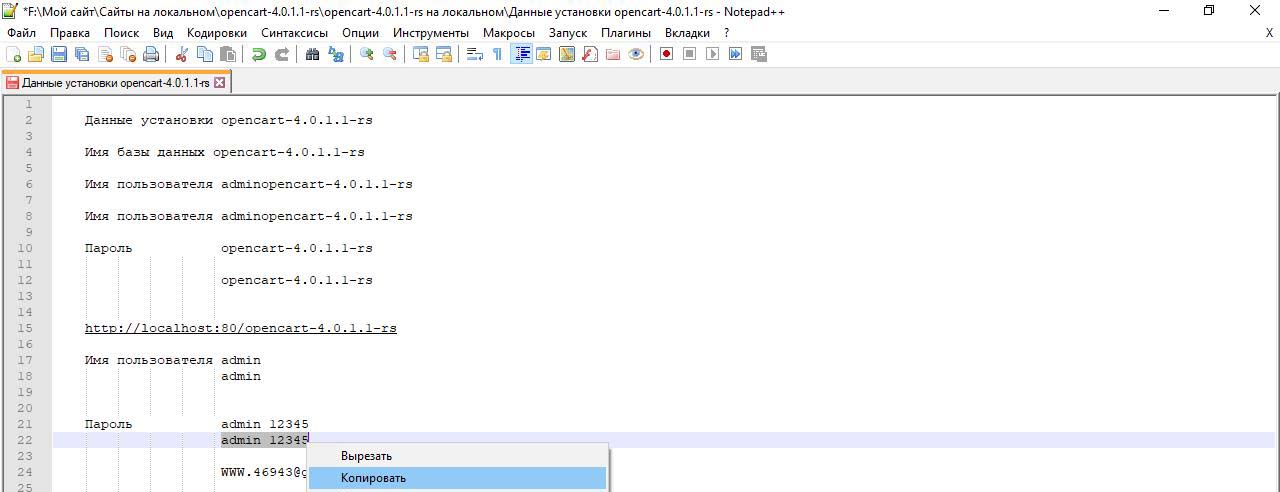This screenshot has height=492, width=1280.
Task: Click the Print icon in toolbar
Action: coord(151,54)
